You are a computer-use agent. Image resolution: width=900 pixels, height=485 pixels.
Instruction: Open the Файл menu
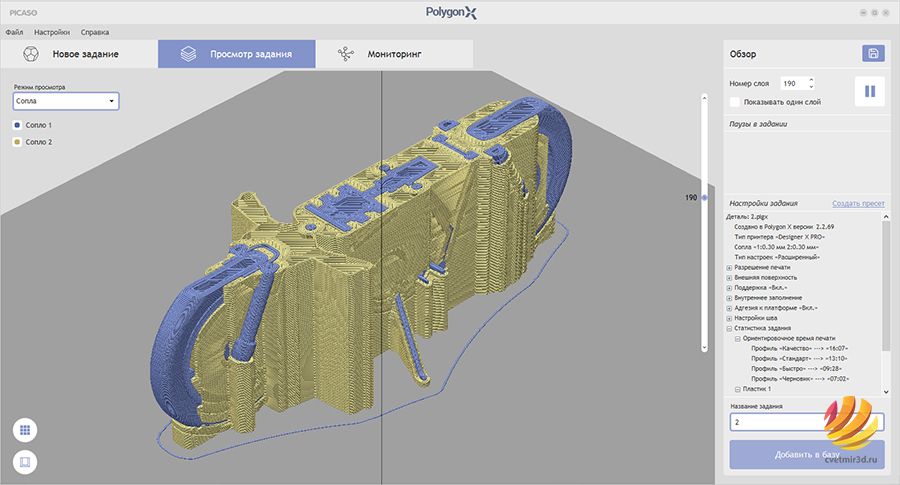(14, 32)
